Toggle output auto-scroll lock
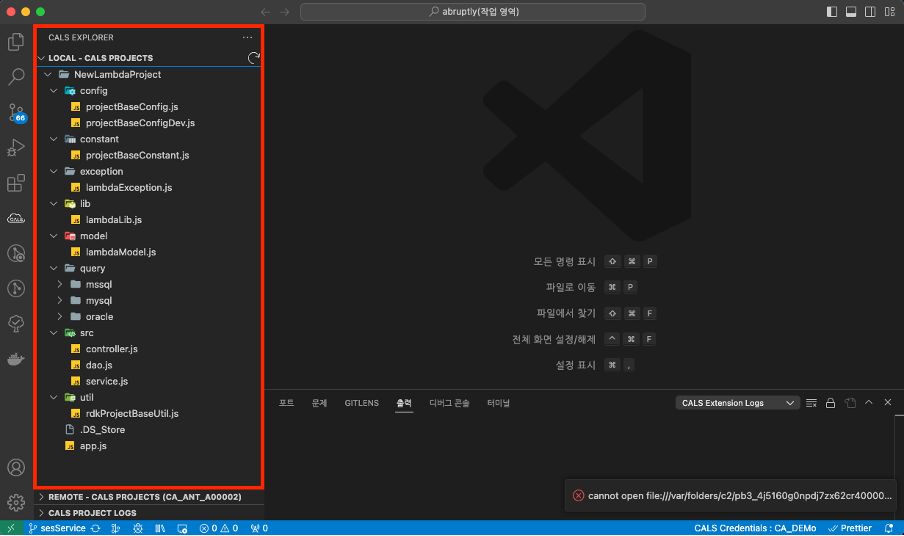This screenshot has width=904, height=536. (x=830, y=403)
